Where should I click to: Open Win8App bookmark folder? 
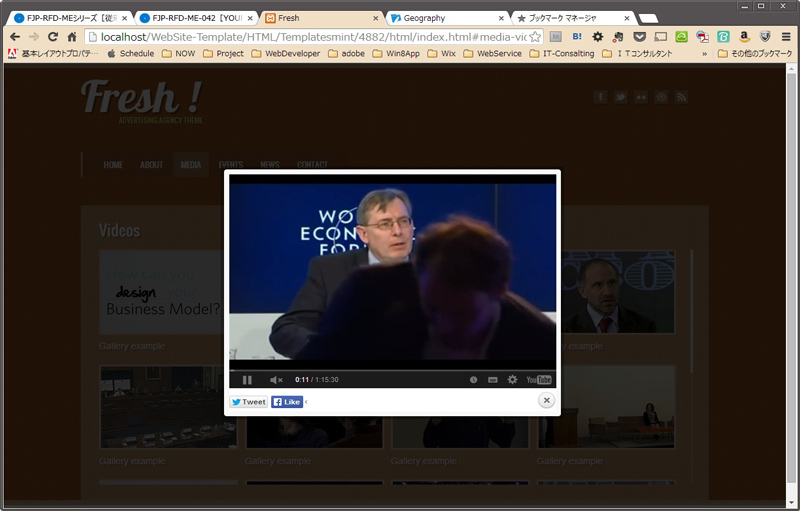pyautogui.click(x=396, y=54)
